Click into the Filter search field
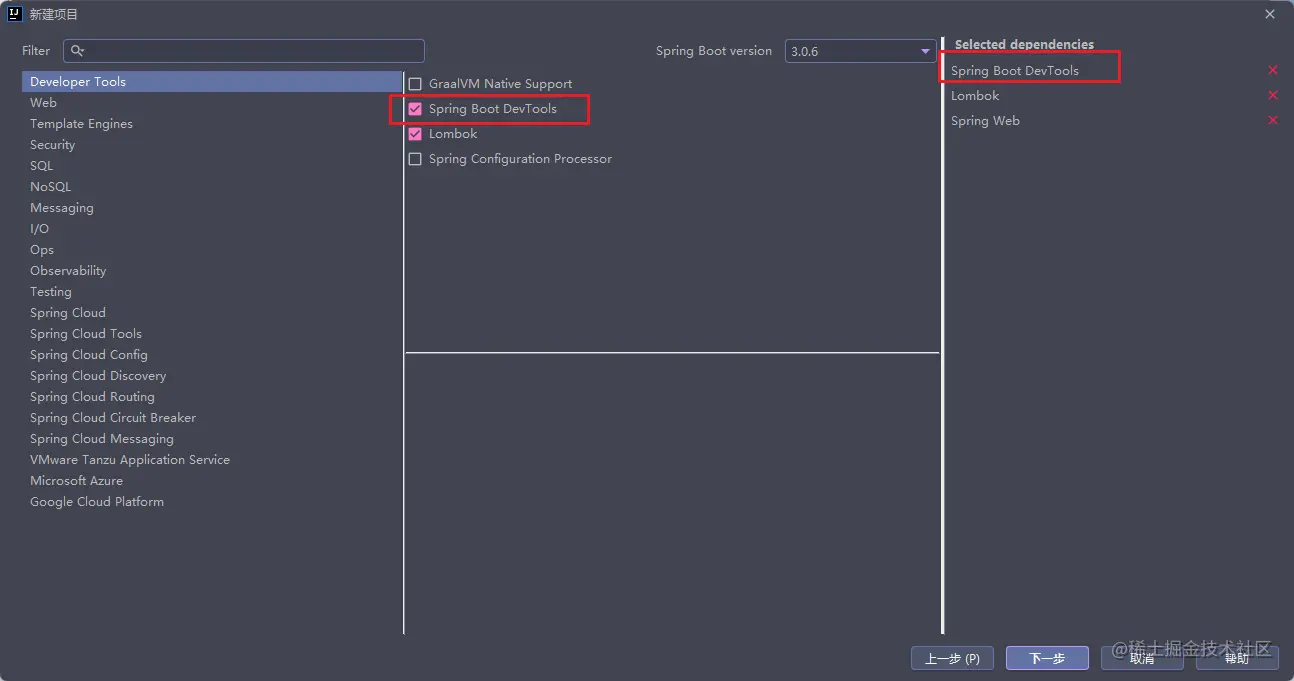 click(244, 51)
